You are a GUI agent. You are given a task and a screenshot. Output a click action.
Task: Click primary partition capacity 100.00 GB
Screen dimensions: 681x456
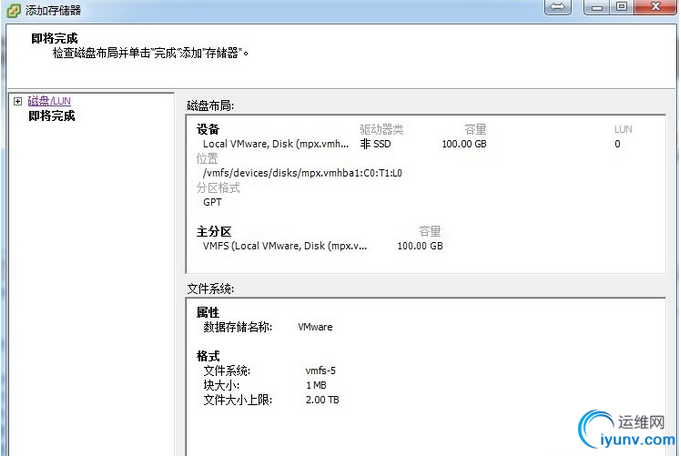coord(420,246)
